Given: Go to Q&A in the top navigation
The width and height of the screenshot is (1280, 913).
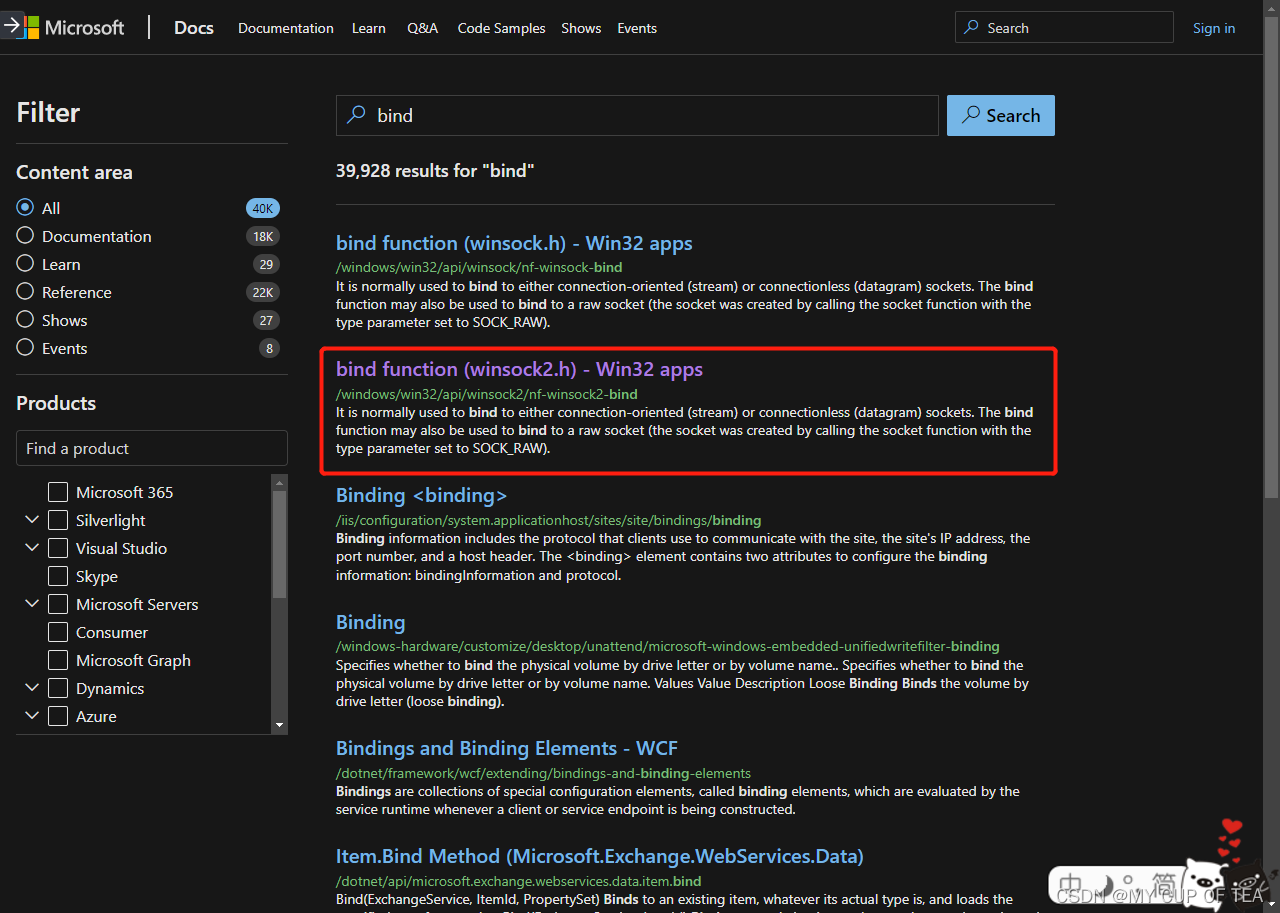Looking at the screenshot, I should pos(422,28).
